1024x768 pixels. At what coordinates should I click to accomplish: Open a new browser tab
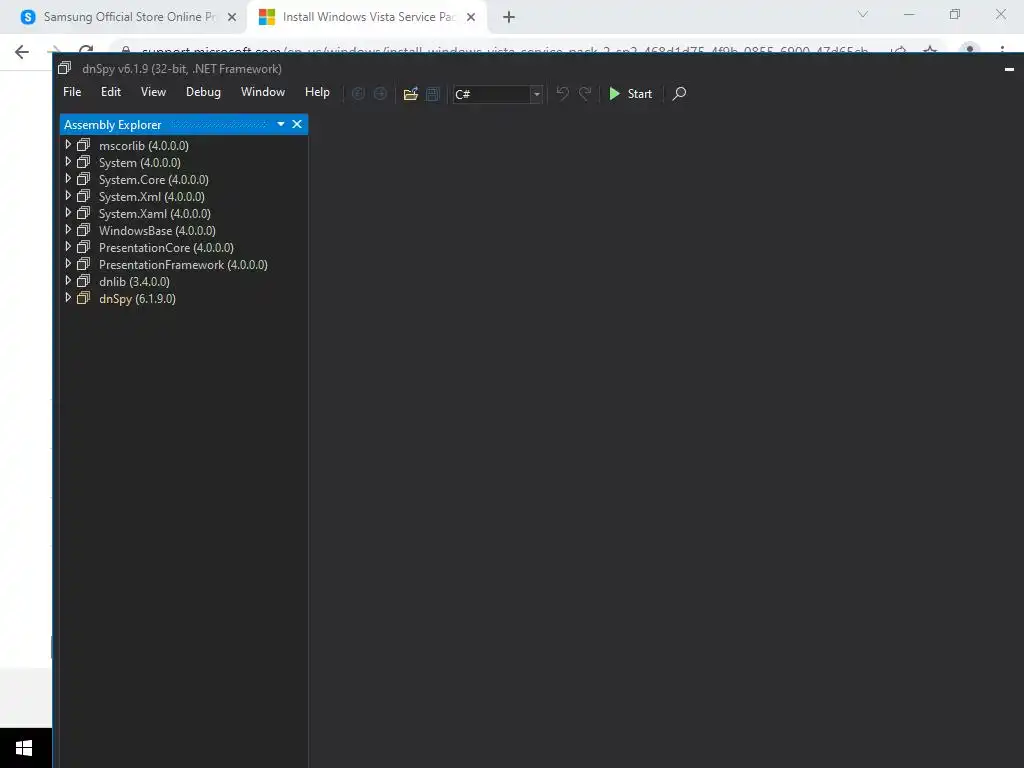point(509,17)
